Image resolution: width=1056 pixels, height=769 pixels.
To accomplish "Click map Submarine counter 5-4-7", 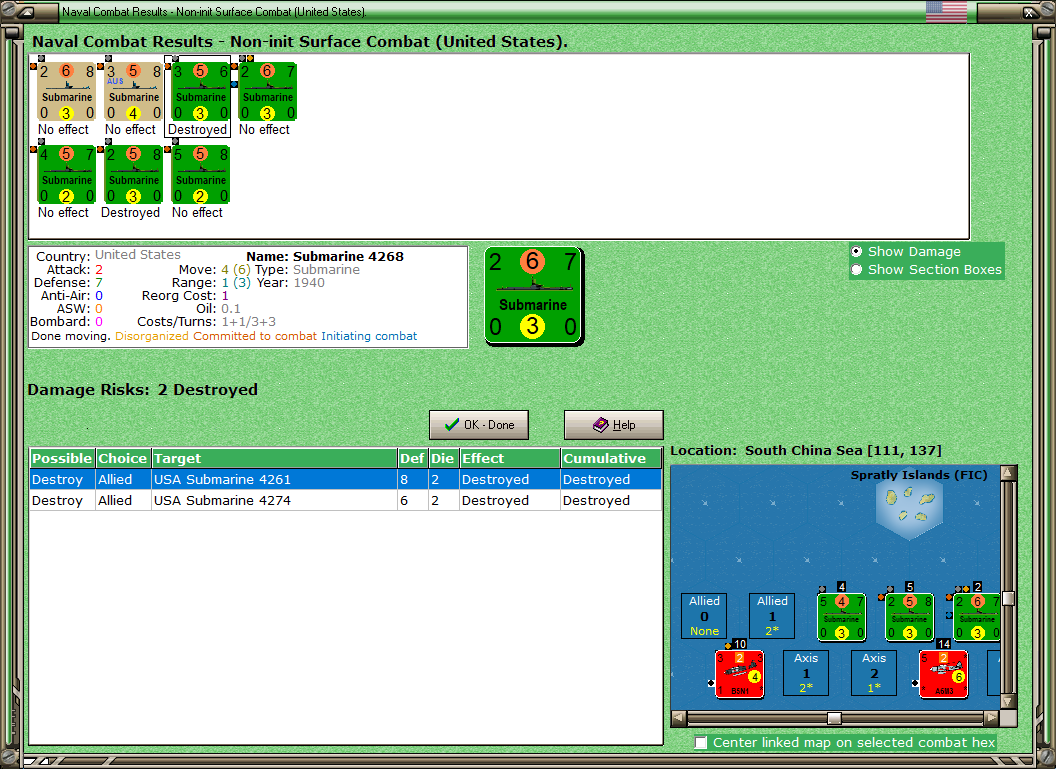I will click(x=841, y=617).
